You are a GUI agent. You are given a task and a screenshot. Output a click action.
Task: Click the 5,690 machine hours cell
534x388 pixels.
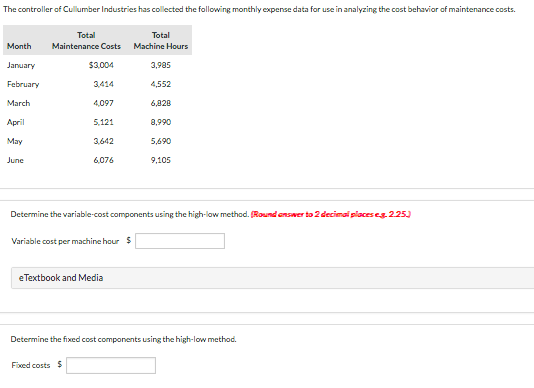point(161,141)
